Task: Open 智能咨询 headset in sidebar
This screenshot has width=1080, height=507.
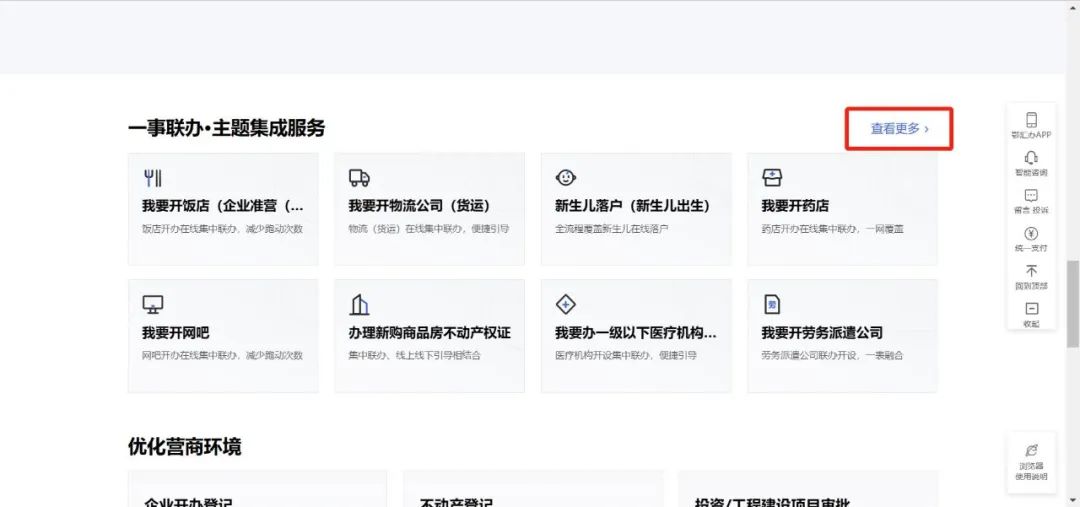Action: pyautogui.click(x=1031, y=158)
